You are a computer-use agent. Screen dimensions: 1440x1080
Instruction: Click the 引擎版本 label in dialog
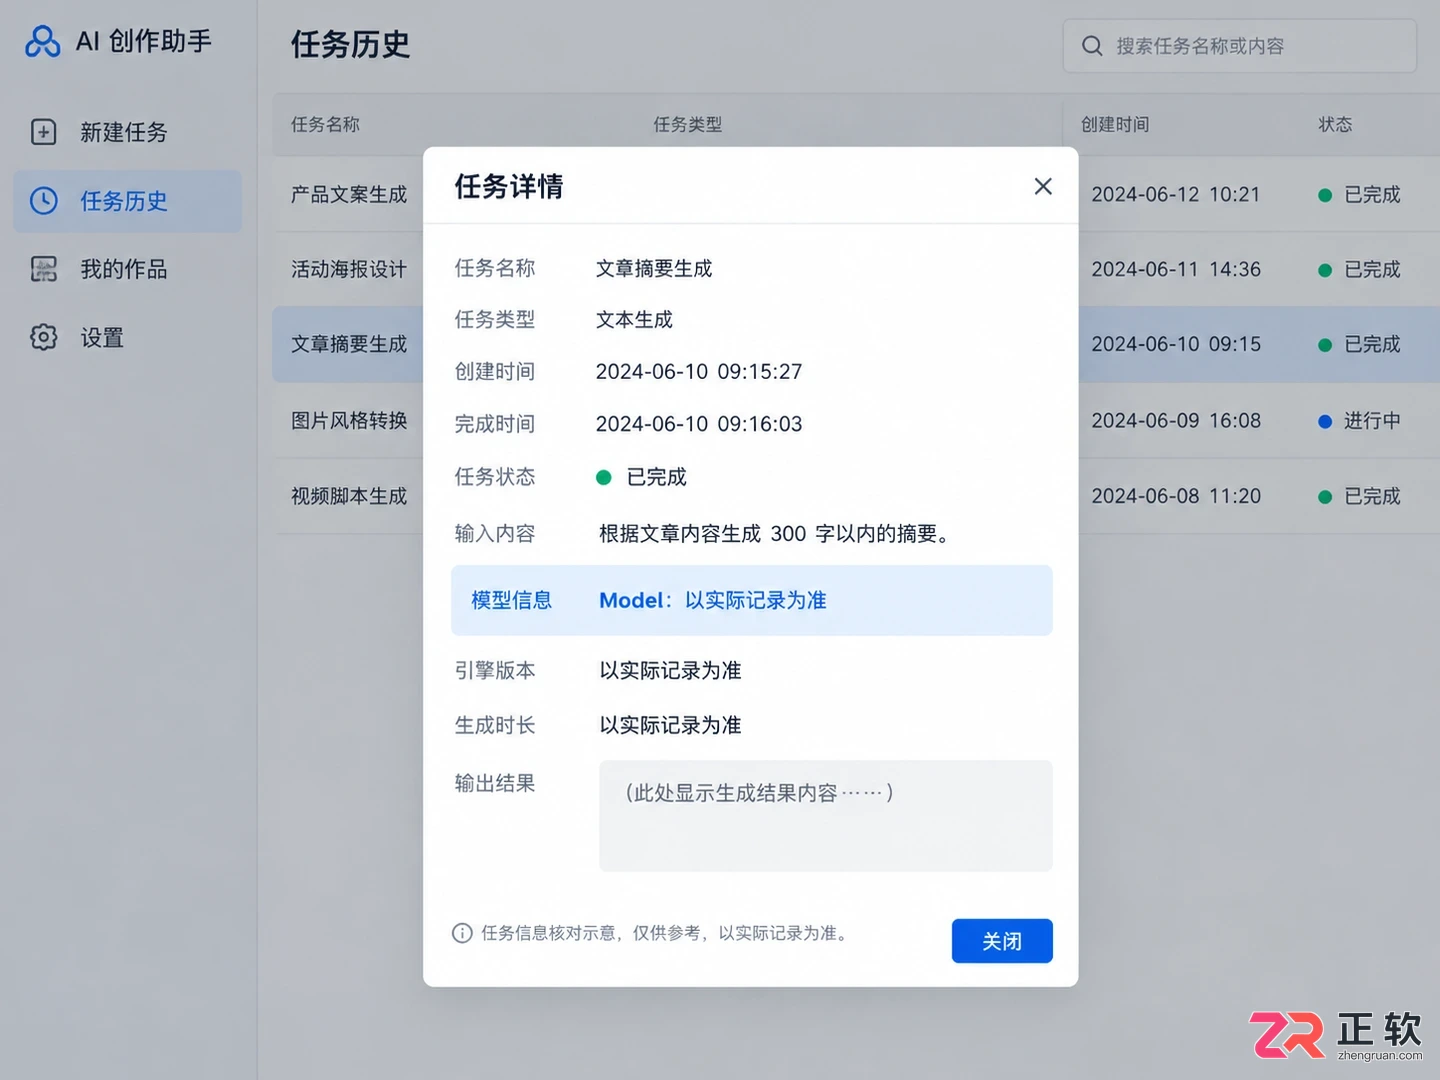point(495,670)
